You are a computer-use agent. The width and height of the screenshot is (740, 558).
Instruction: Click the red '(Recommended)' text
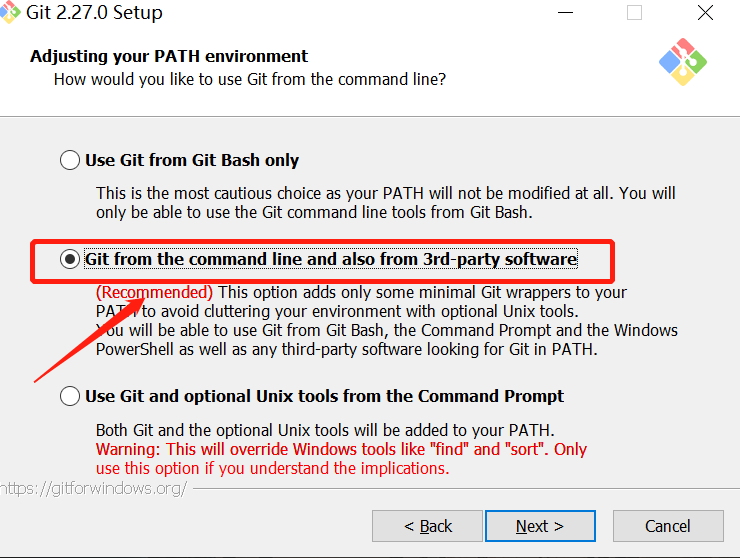pos(154,292)
